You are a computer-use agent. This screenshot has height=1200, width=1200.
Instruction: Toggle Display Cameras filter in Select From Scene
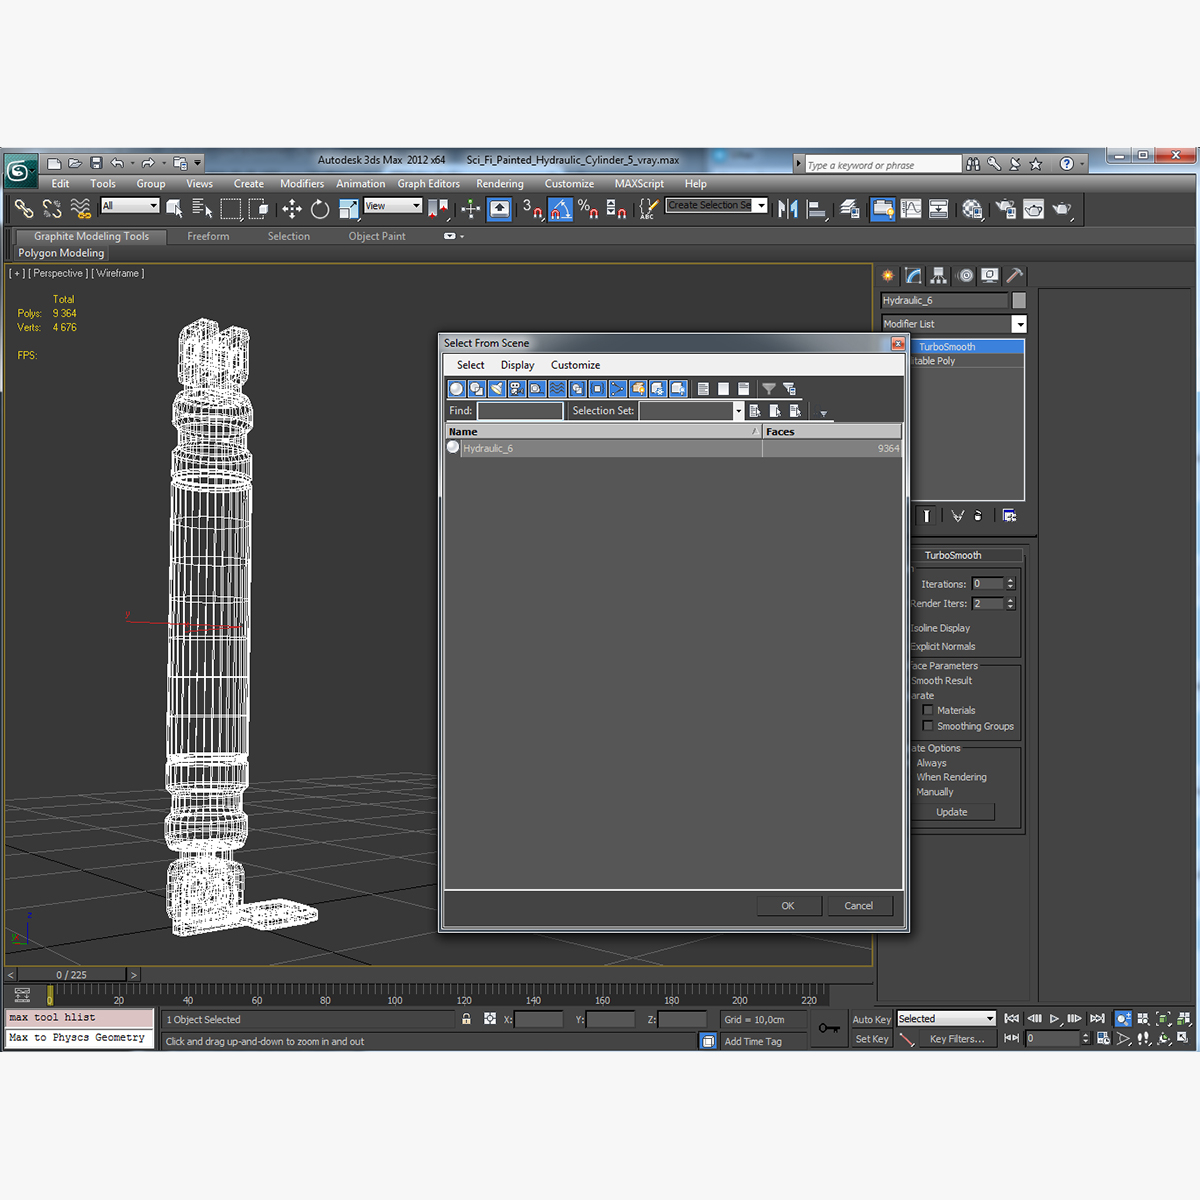tap(517, 389)
